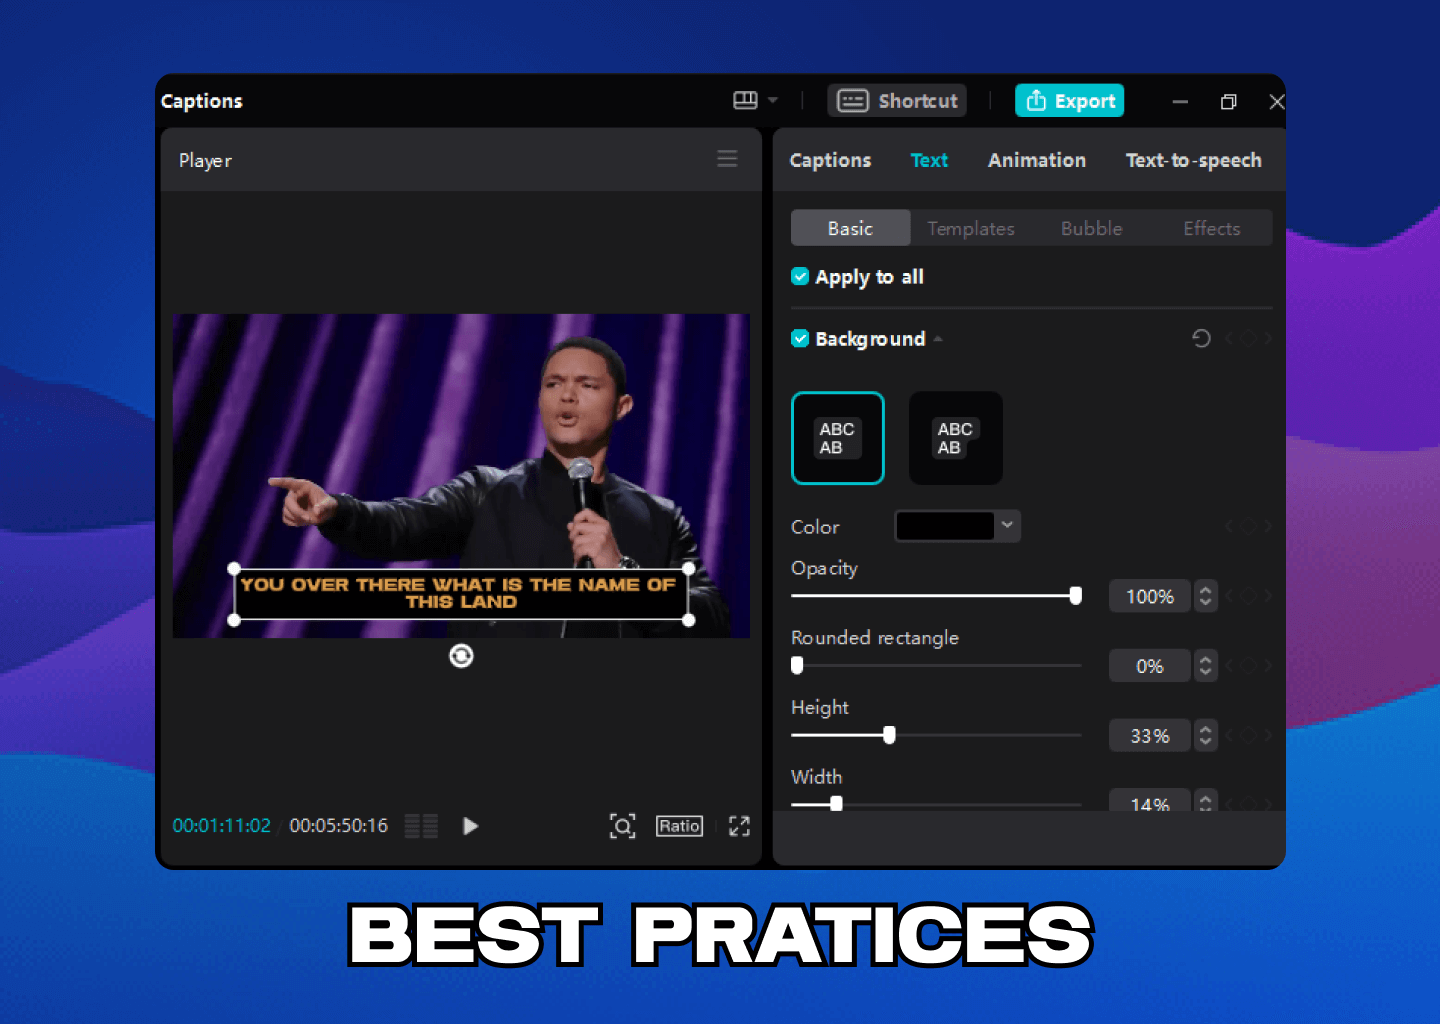Screen dimensions: 1440x1024
Task: Select the second ABC background style
Action: (956, 438)
